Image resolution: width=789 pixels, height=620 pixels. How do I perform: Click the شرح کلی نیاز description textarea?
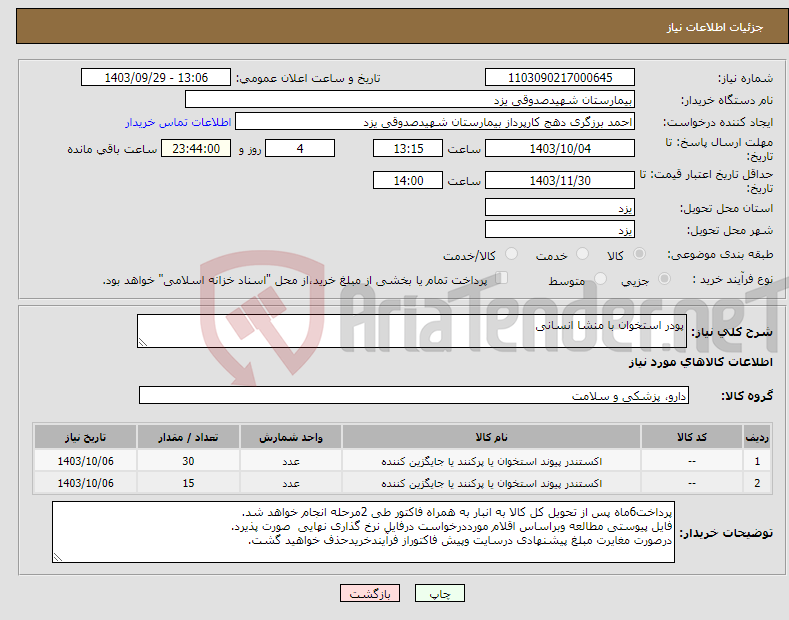pos(412,331)
